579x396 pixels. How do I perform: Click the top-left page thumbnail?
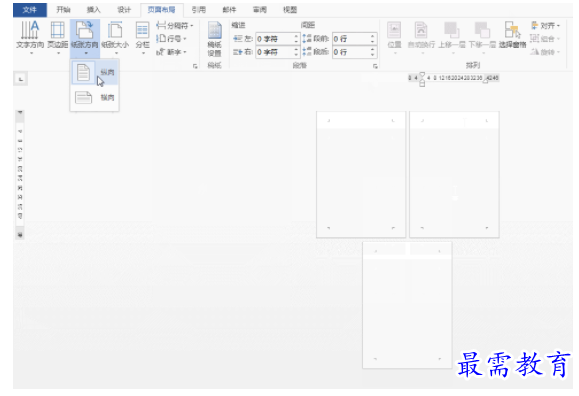coord(361,174)
